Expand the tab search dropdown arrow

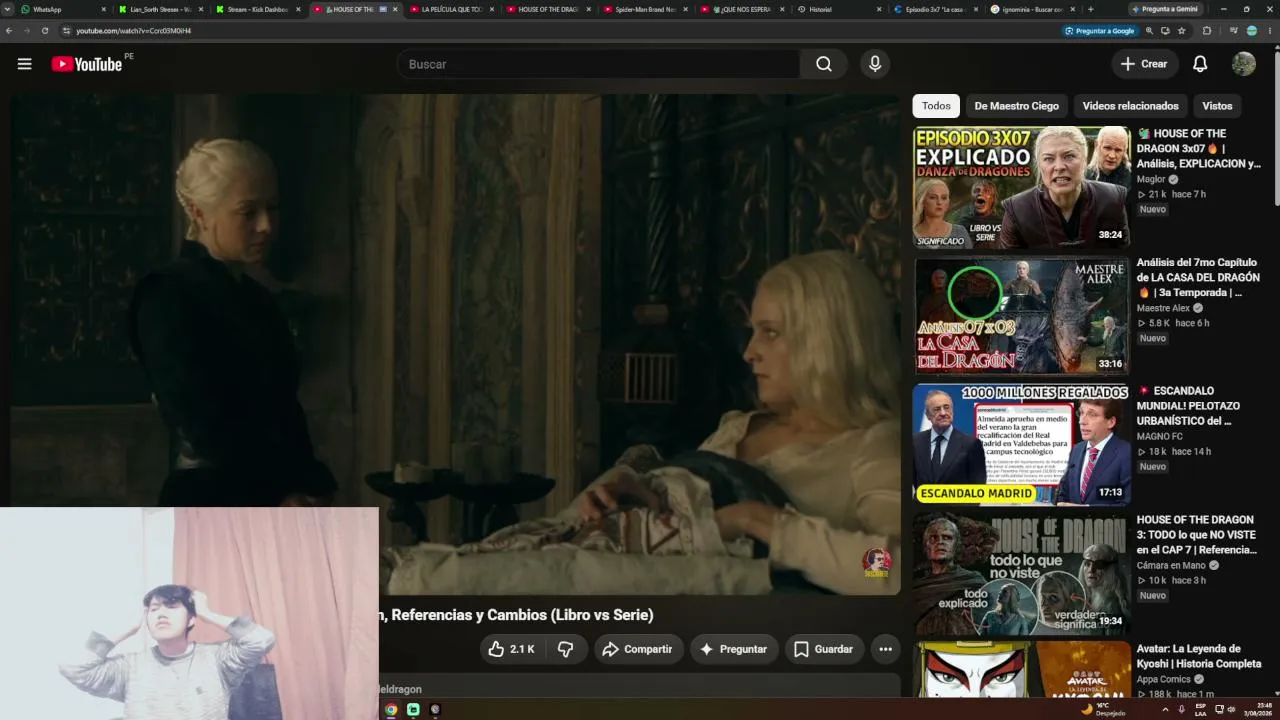[9, 9]
